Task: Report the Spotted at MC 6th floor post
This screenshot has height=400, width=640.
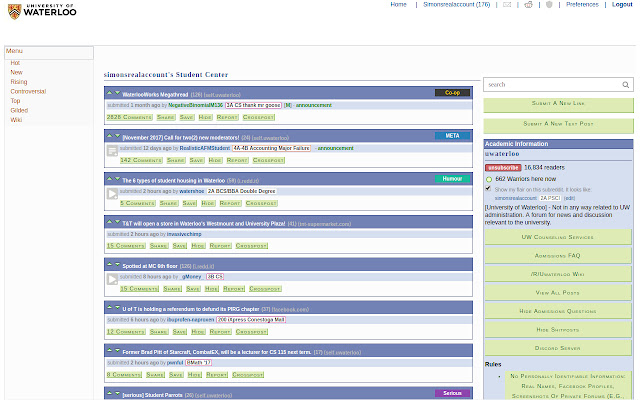Action: (234, 289)
